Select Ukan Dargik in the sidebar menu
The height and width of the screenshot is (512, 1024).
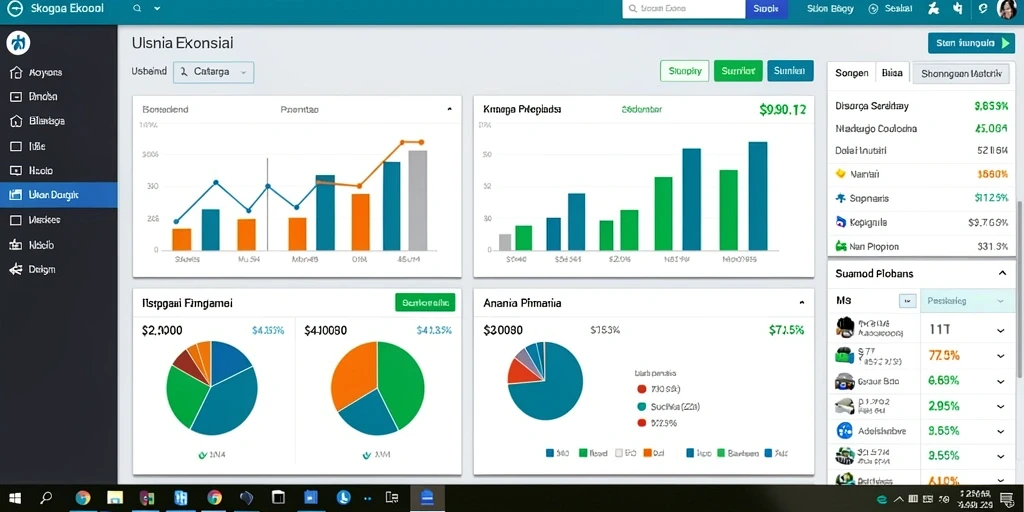59,195
